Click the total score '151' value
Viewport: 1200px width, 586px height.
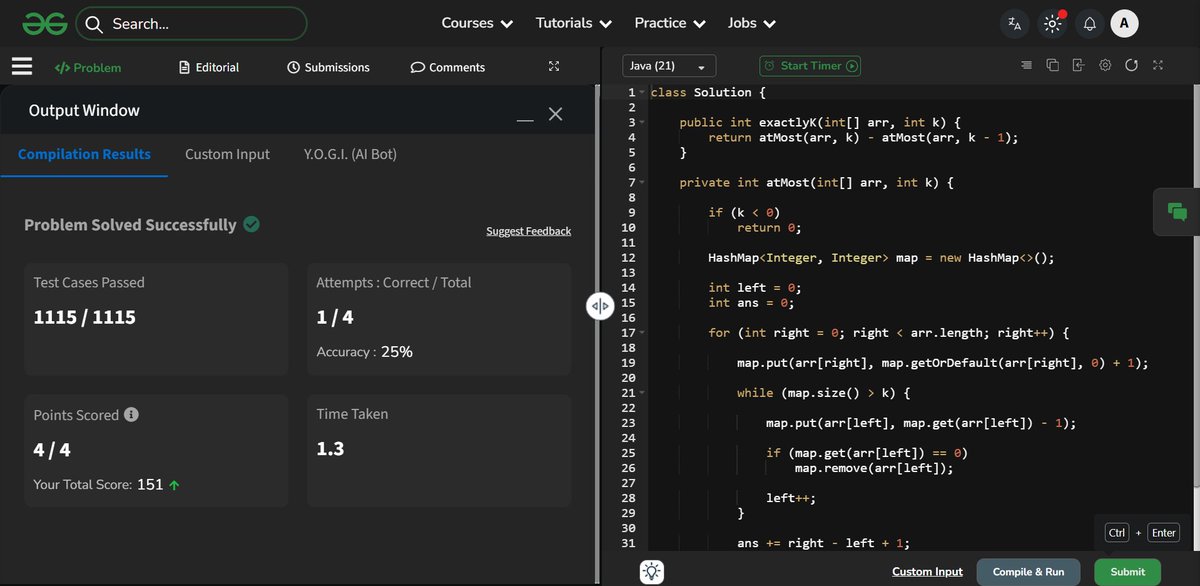[x=150, y=484]
